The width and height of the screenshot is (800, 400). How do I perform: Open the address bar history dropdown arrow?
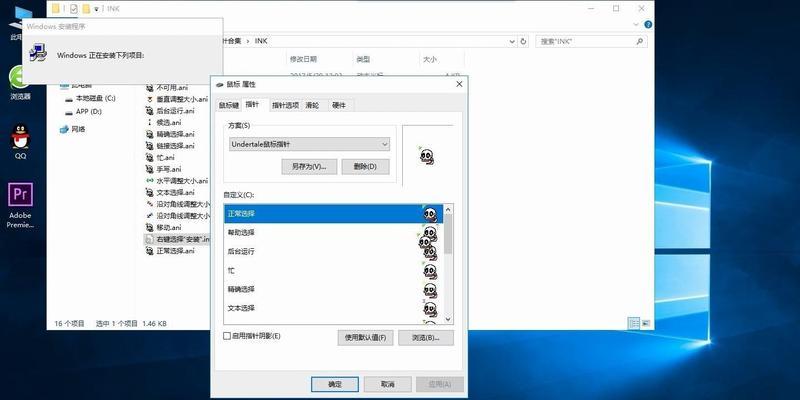tap(512, 41)
